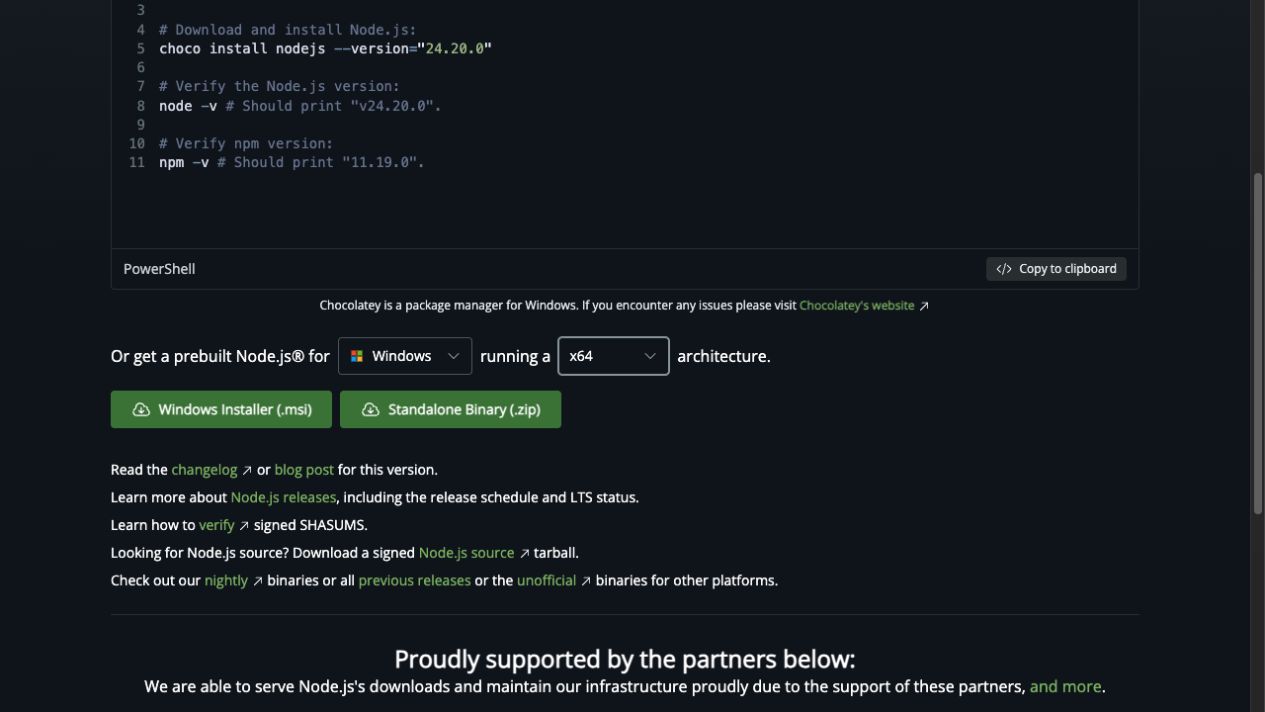Click the chevron on the Windows dropdown
The image size is (1265, 712).
[x=453, y=356]
